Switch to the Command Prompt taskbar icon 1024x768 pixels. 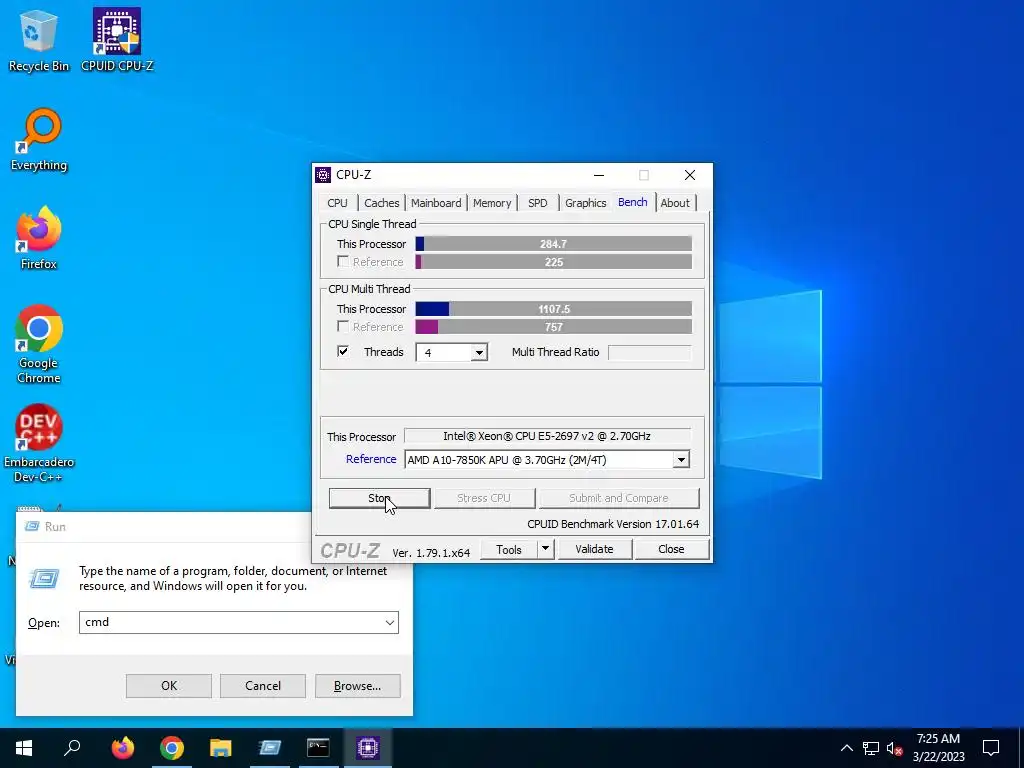click(x=318, y=748)
